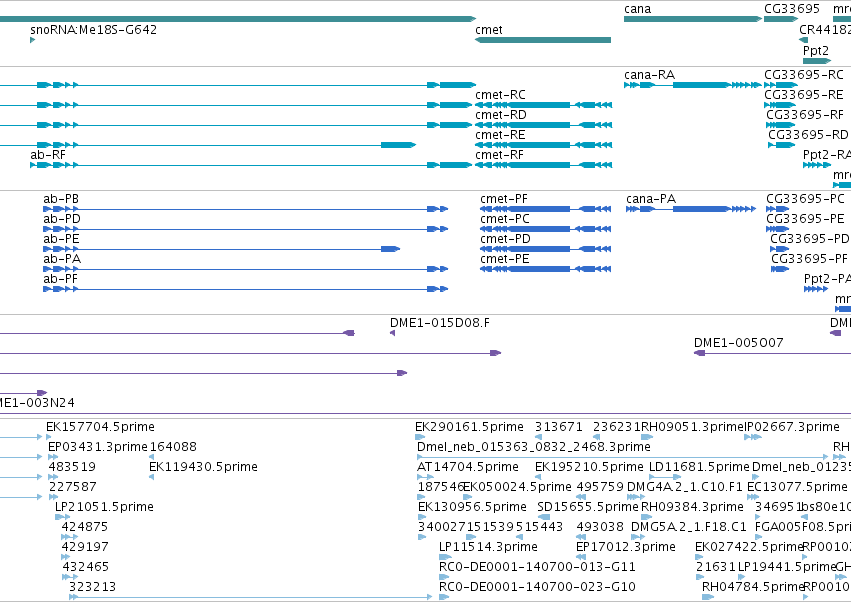The height and width of the screenshot is (602, 851).
Task: Click the DME1-015D08.F feature label
Action: click(x=440, y=323)
